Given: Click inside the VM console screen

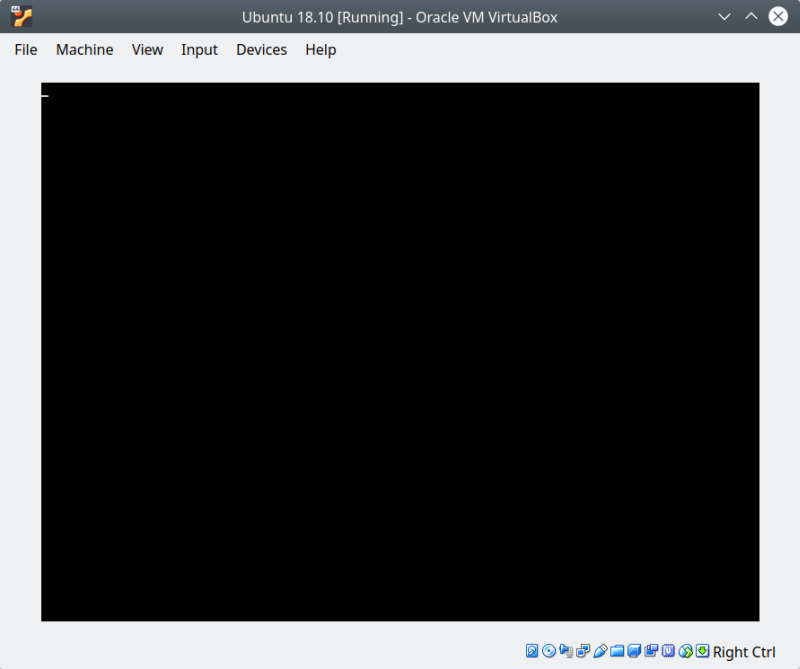Looking at the screenshot, I should pos(400,350).
